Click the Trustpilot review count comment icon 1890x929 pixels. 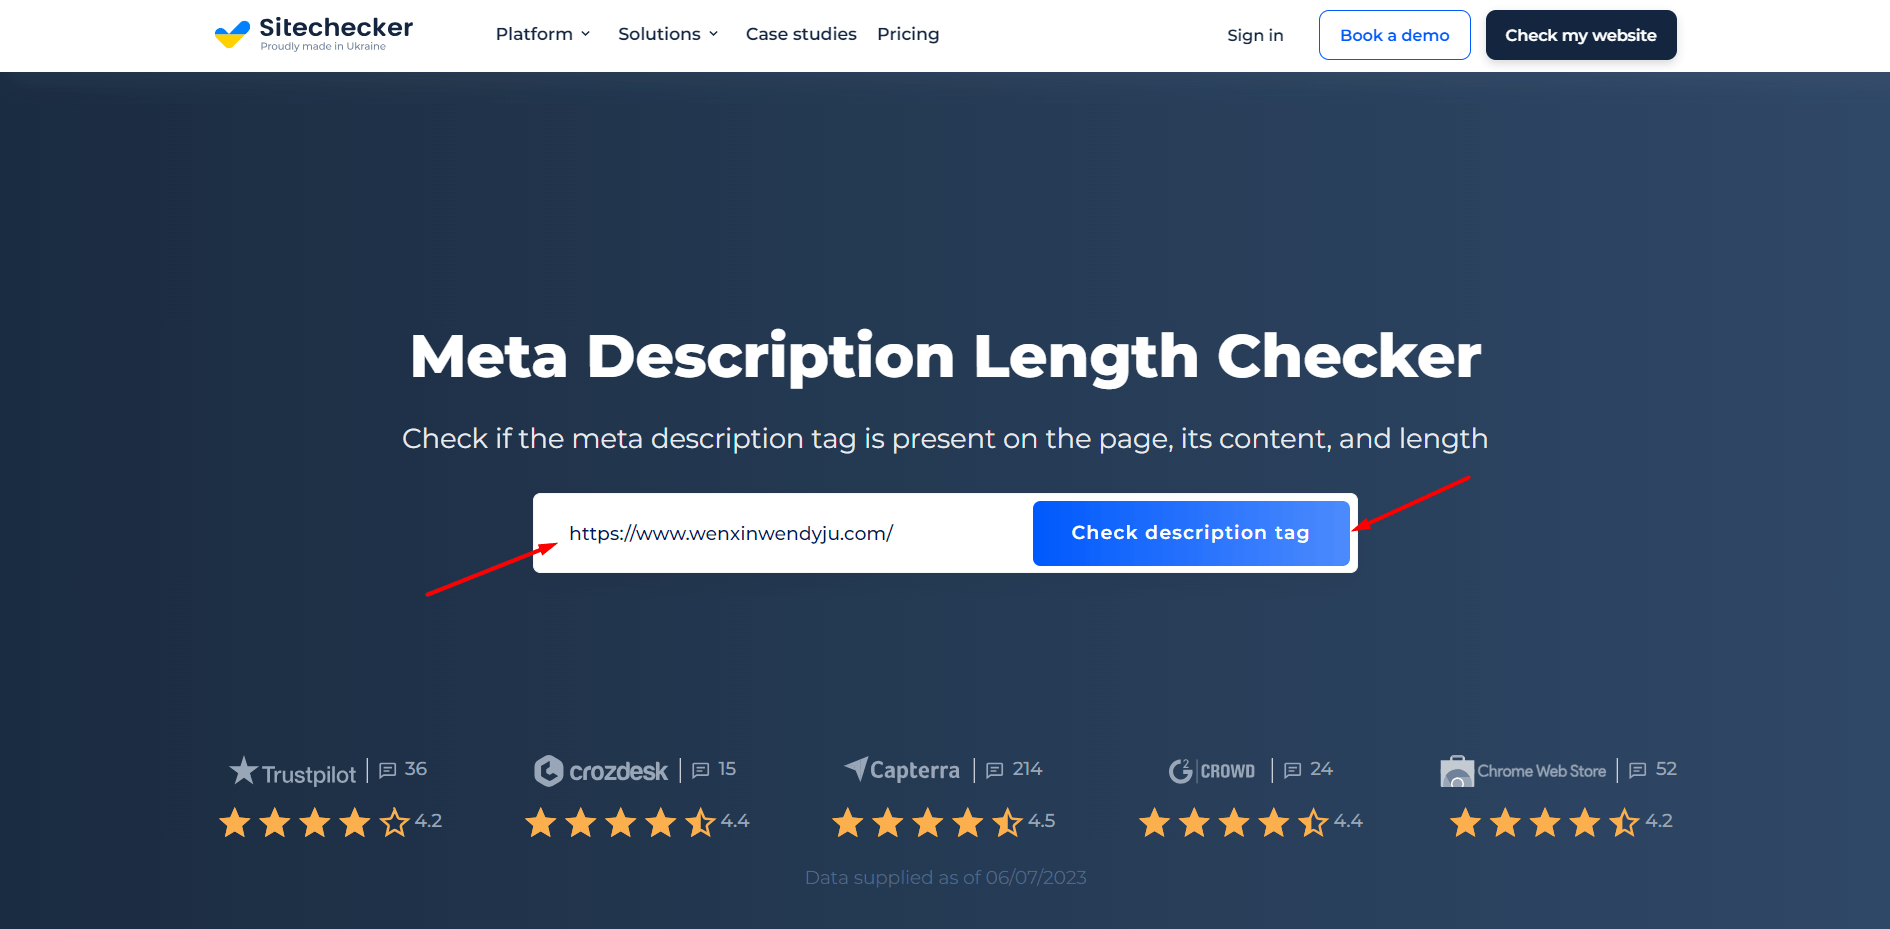point(388,770)
